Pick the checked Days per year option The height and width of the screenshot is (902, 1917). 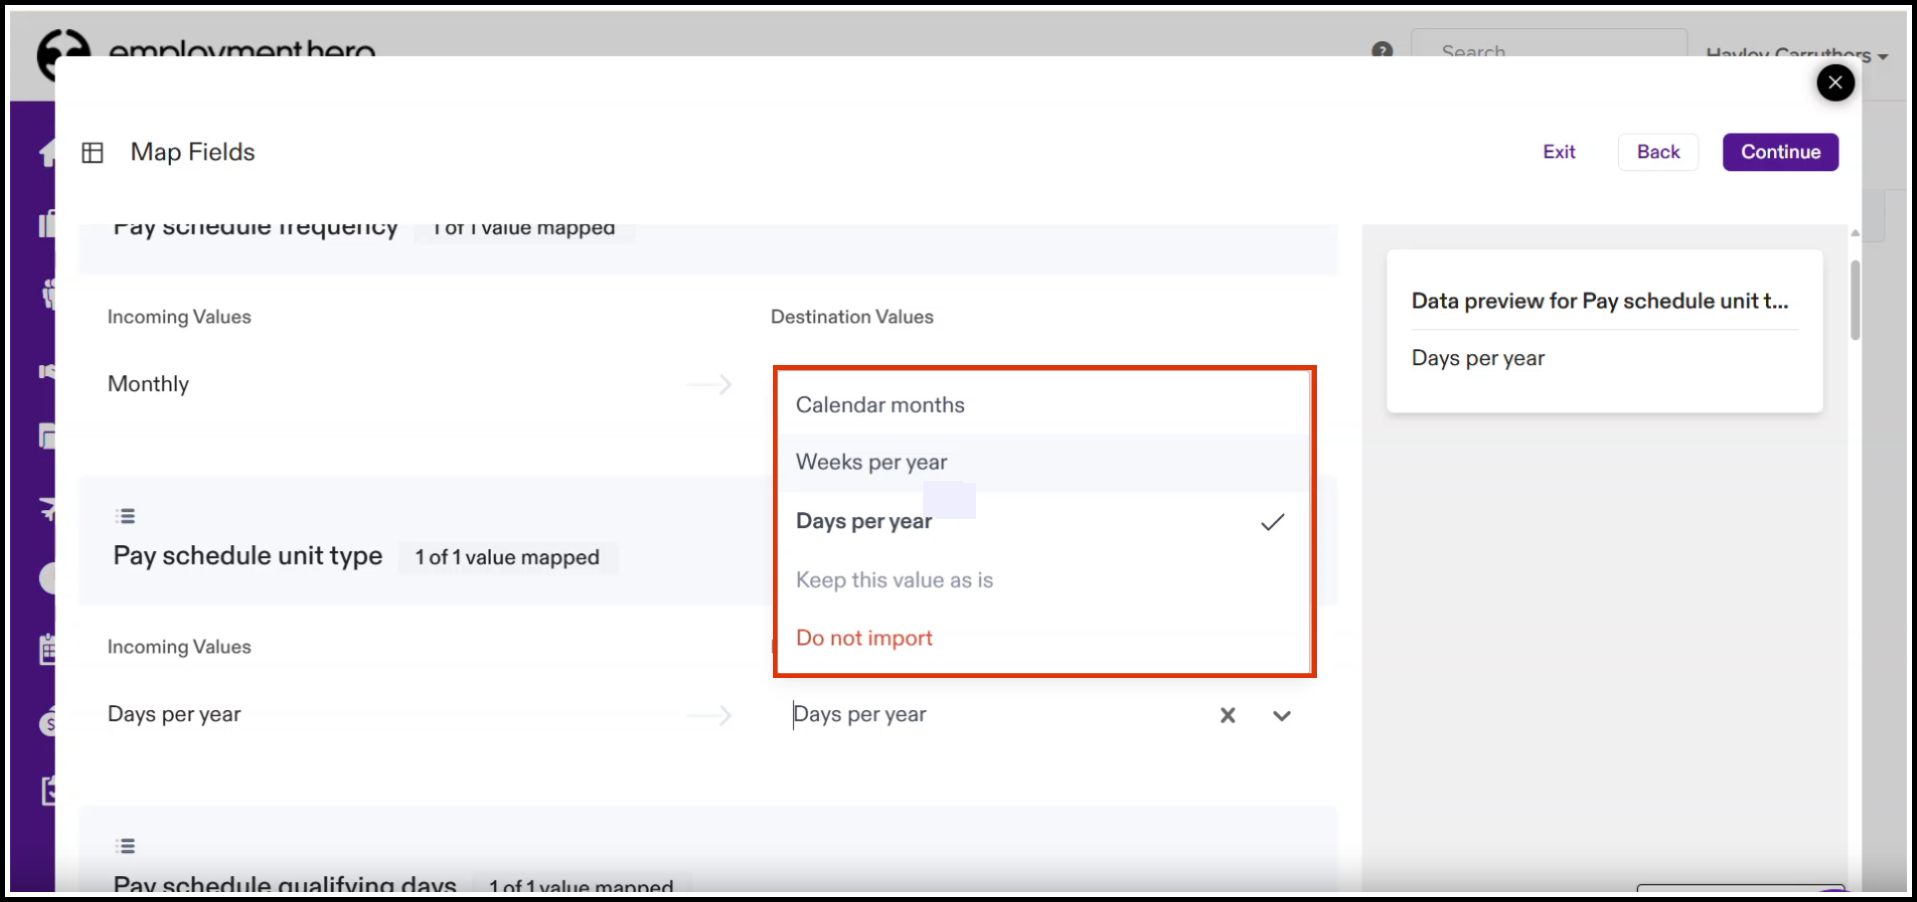864,521
